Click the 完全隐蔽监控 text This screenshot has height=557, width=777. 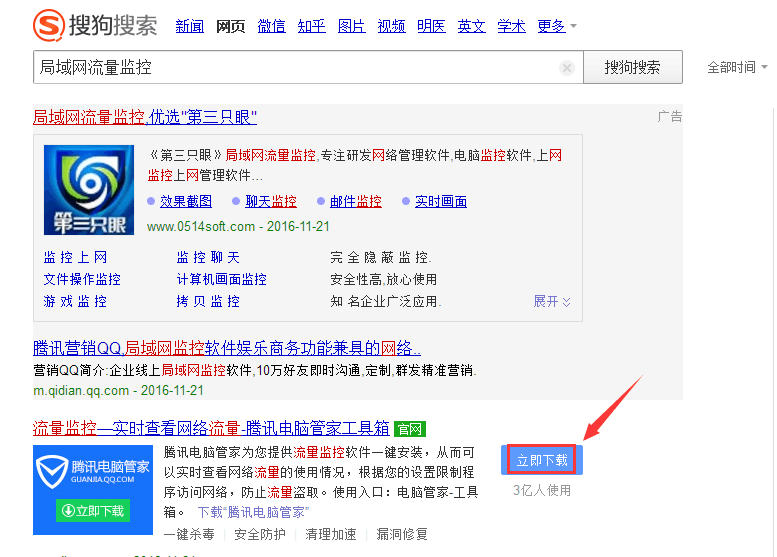(380, 257)
